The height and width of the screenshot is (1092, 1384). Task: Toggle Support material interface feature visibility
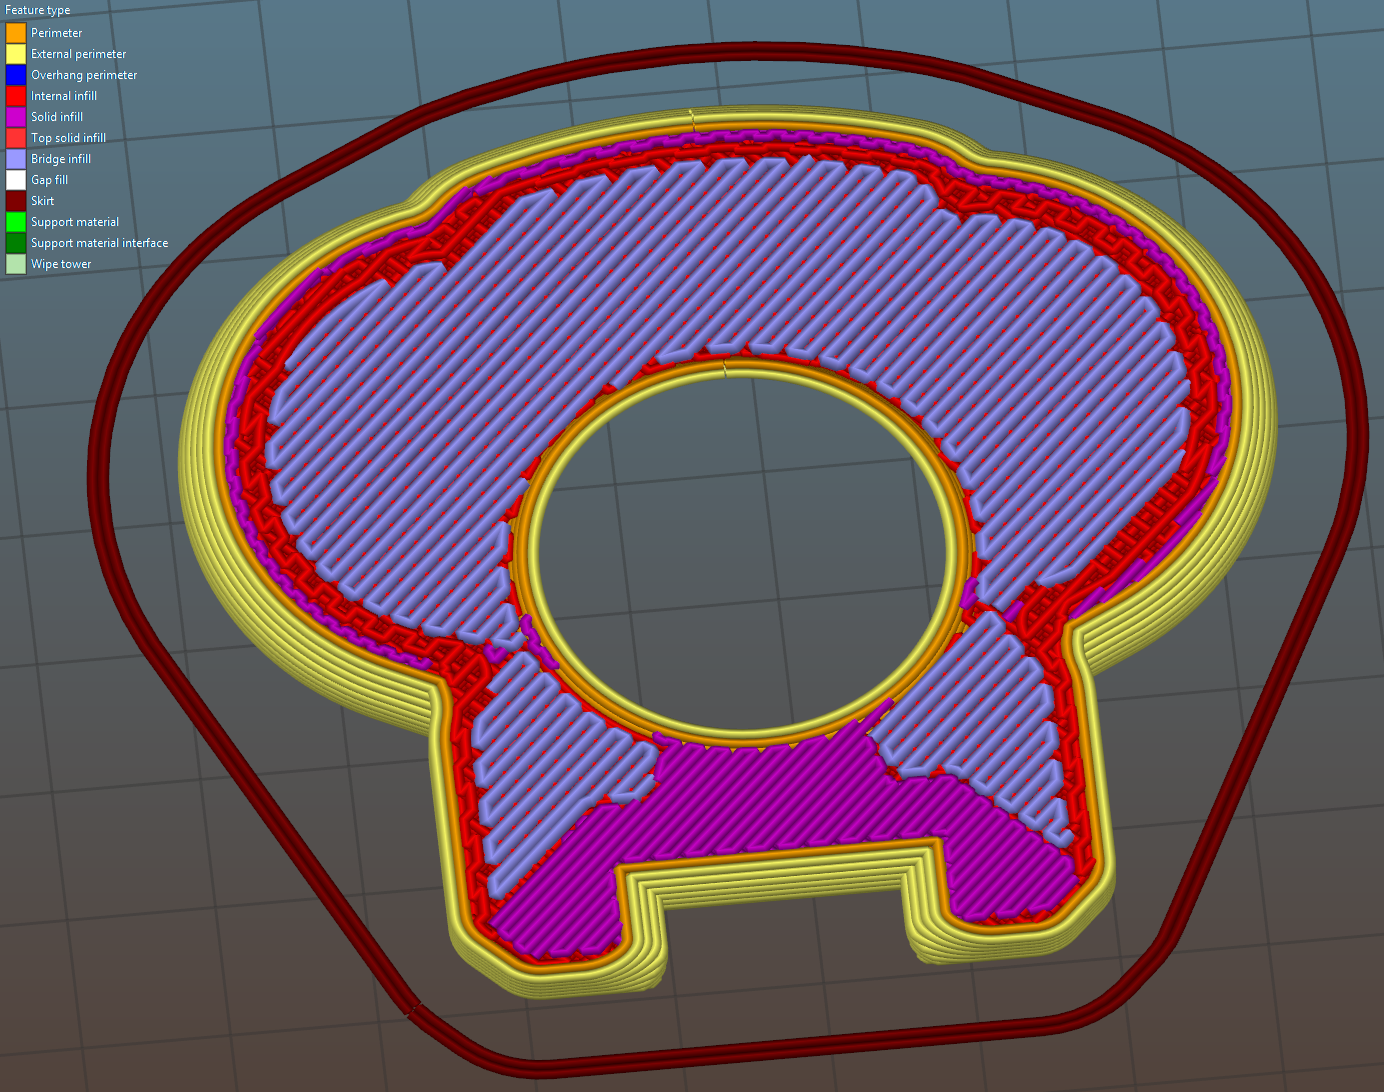tap(16, 242)
